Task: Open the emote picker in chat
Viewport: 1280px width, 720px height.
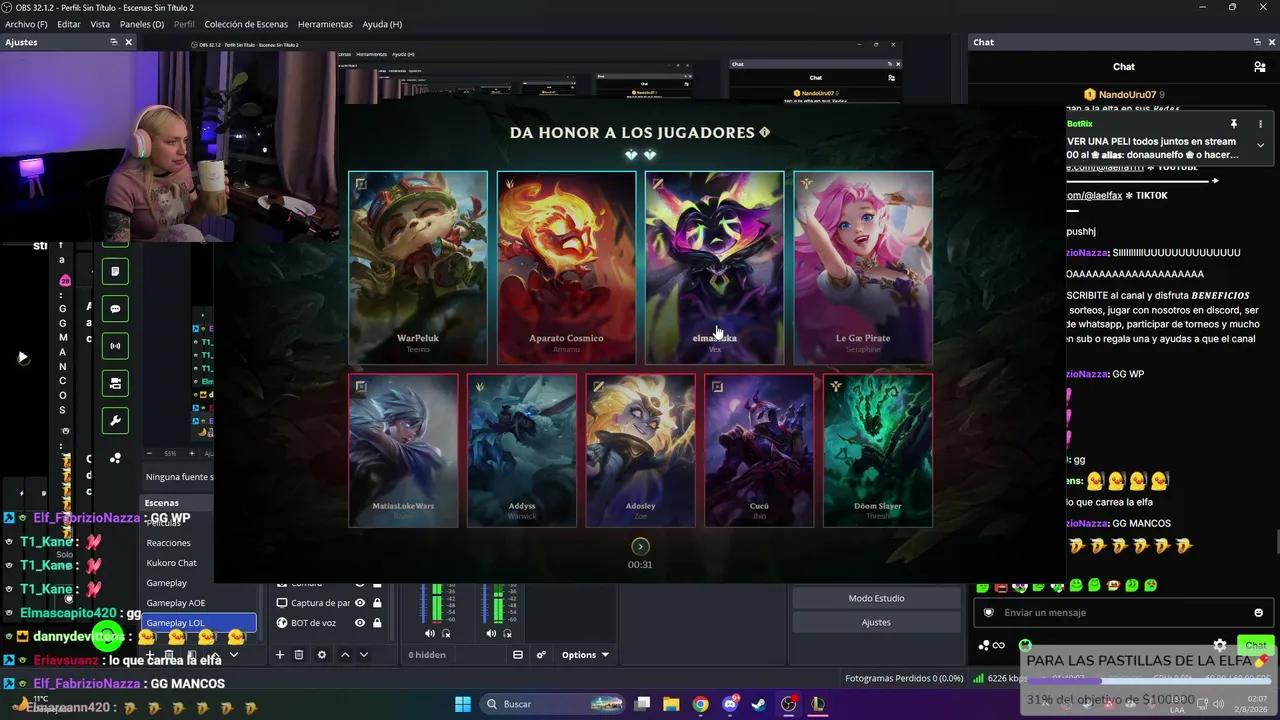Action: (1258, 613)
